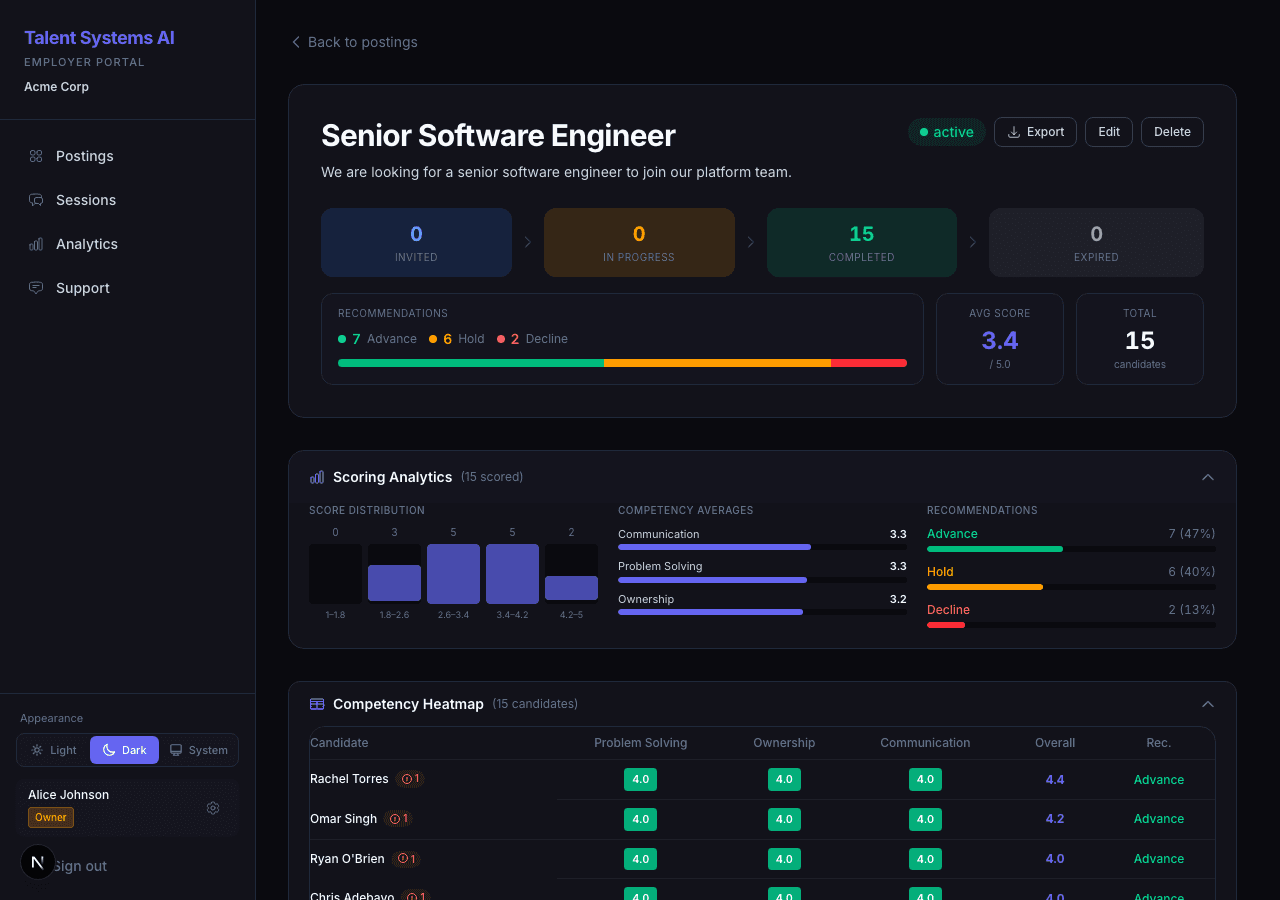
Task: Click the Sign out link
Action: pos(80,866)
